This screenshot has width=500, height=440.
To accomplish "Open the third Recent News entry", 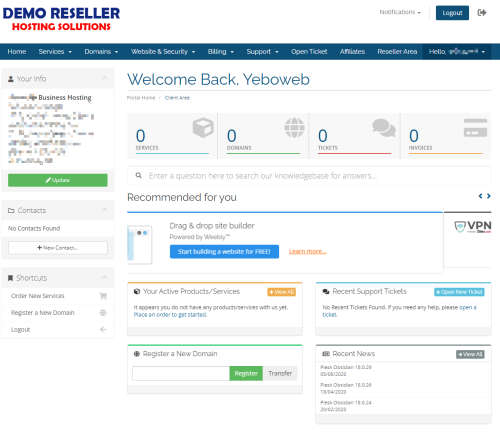I will pos(346,403).
